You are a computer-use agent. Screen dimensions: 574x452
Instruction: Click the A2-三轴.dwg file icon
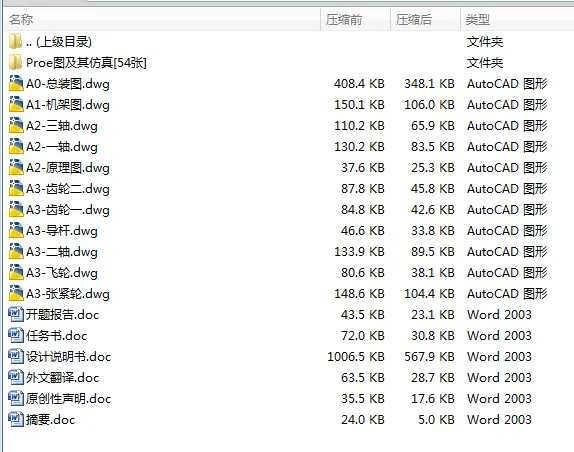pos(16,126)
